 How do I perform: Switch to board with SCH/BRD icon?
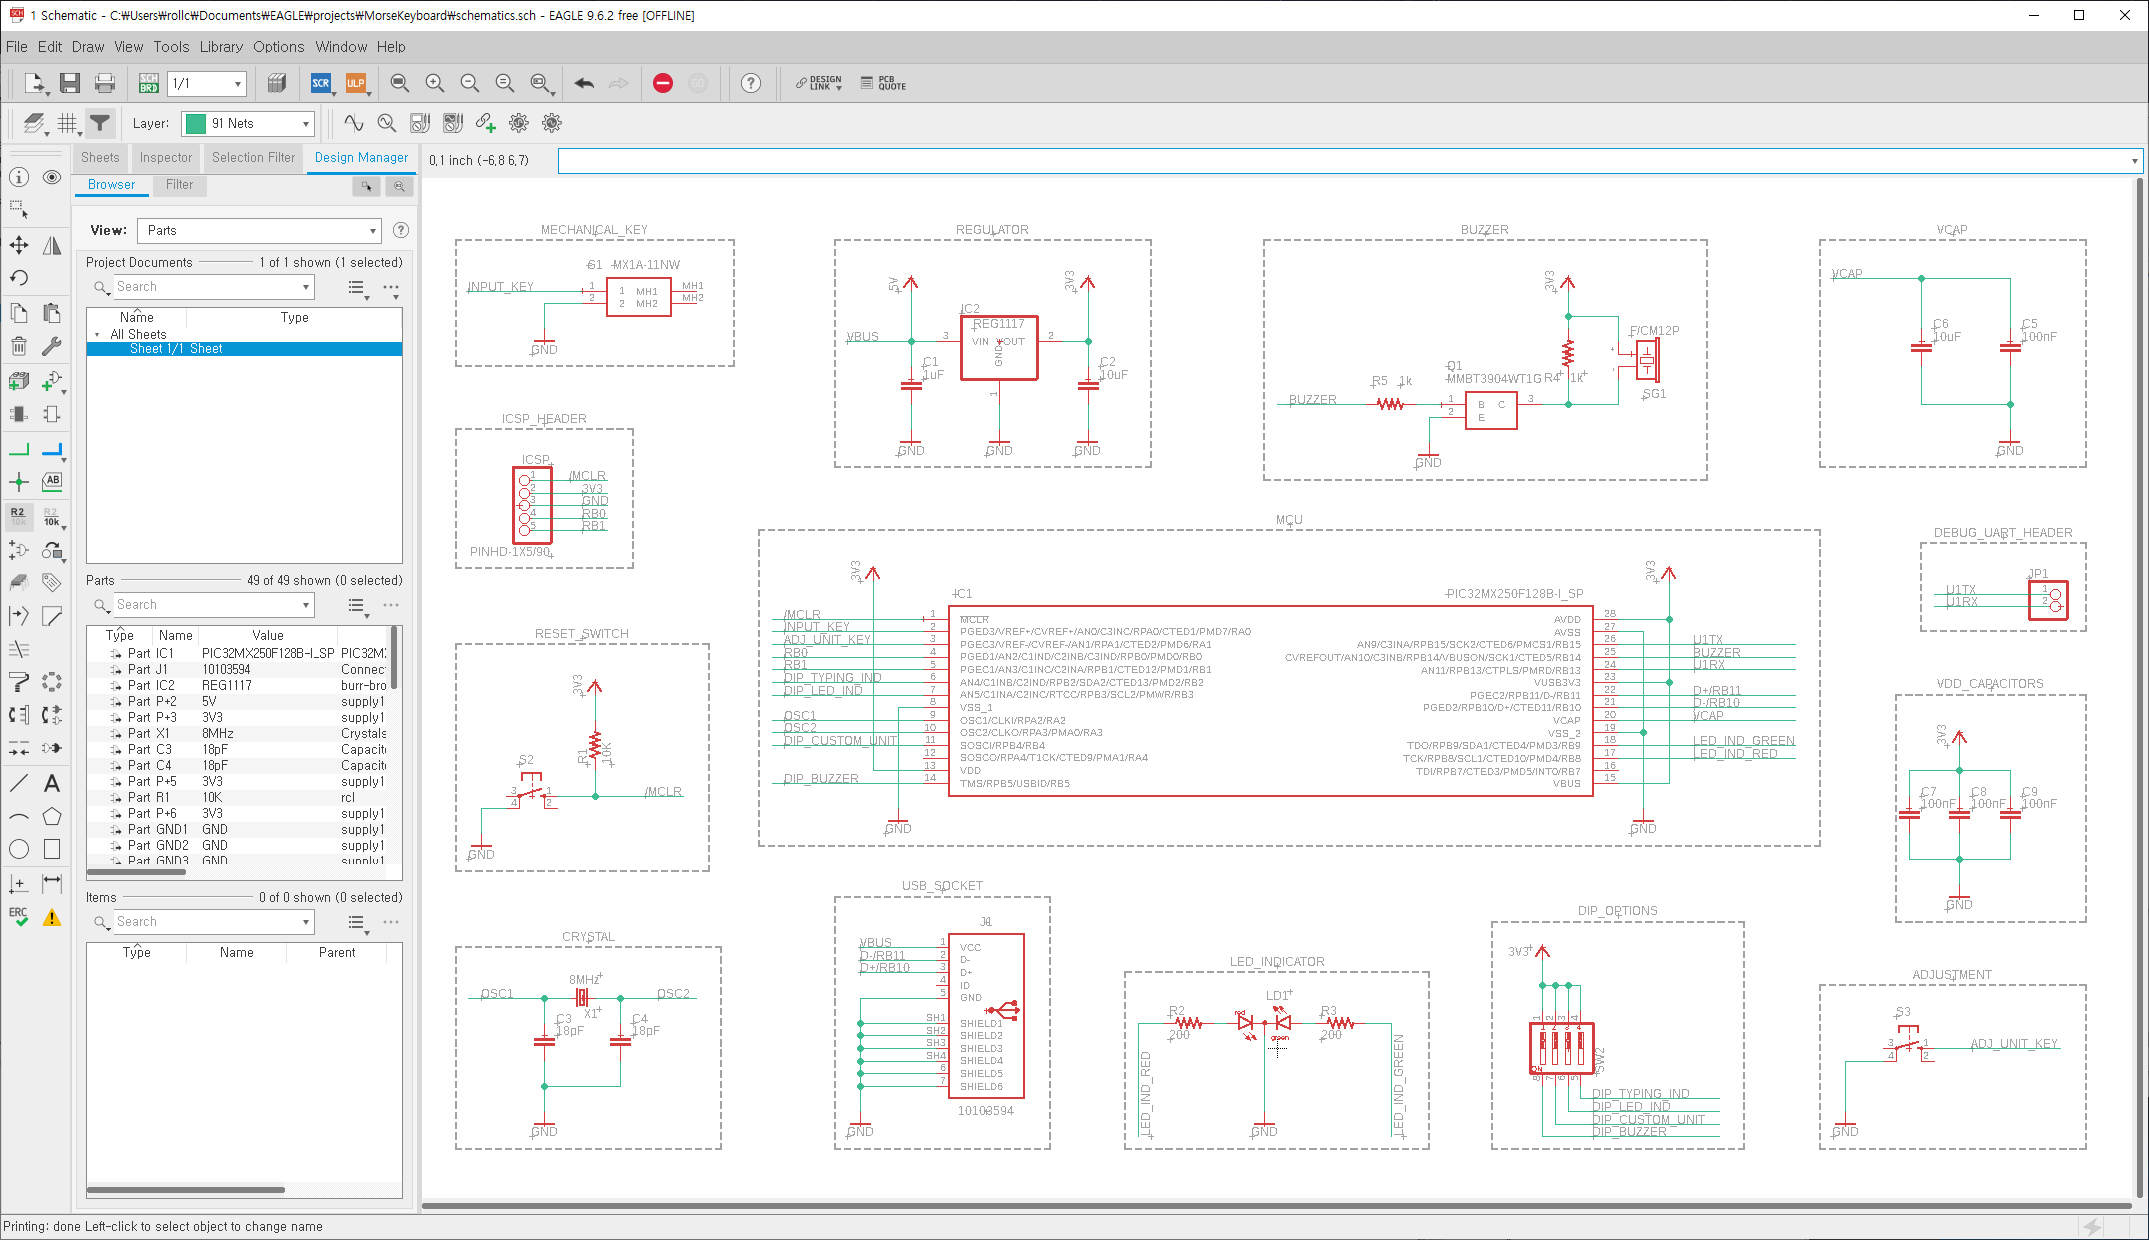(148, 83)
